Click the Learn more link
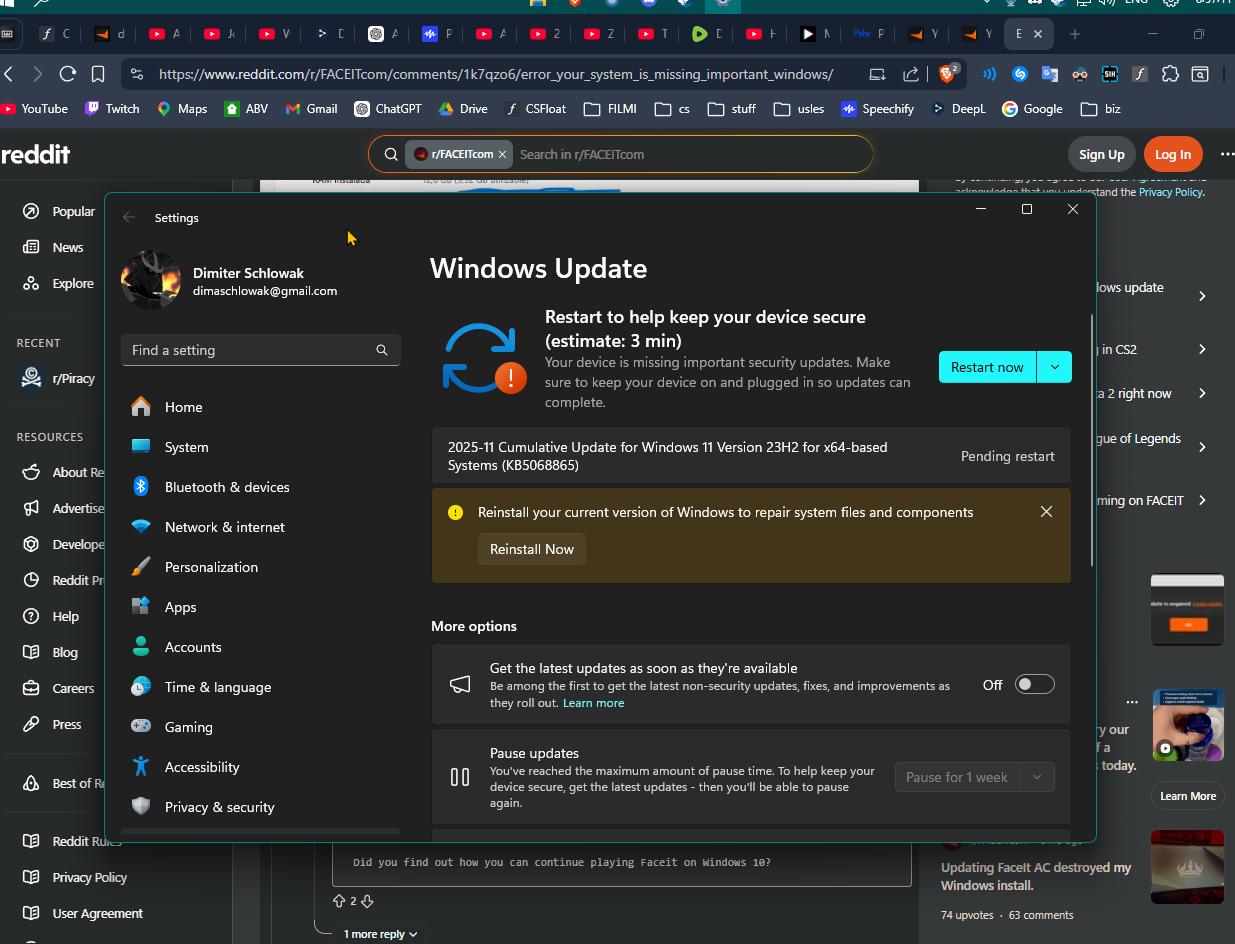 [x=593, y=703]
